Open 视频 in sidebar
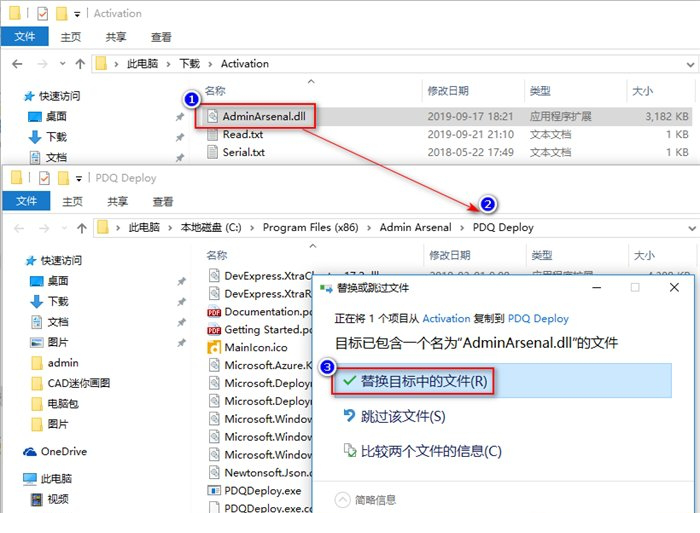The image size is (700, 533). coord(49,499)
